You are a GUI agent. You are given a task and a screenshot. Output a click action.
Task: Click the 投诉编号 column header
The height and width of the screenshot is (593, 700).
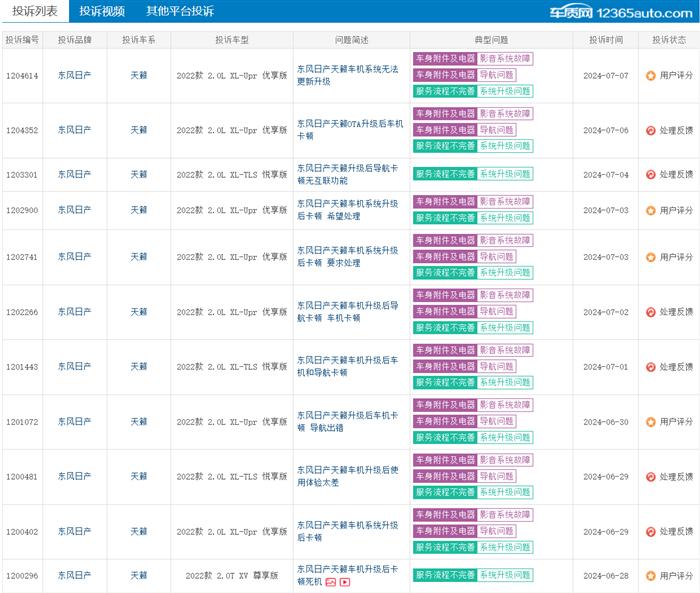(x=22, y=40)
